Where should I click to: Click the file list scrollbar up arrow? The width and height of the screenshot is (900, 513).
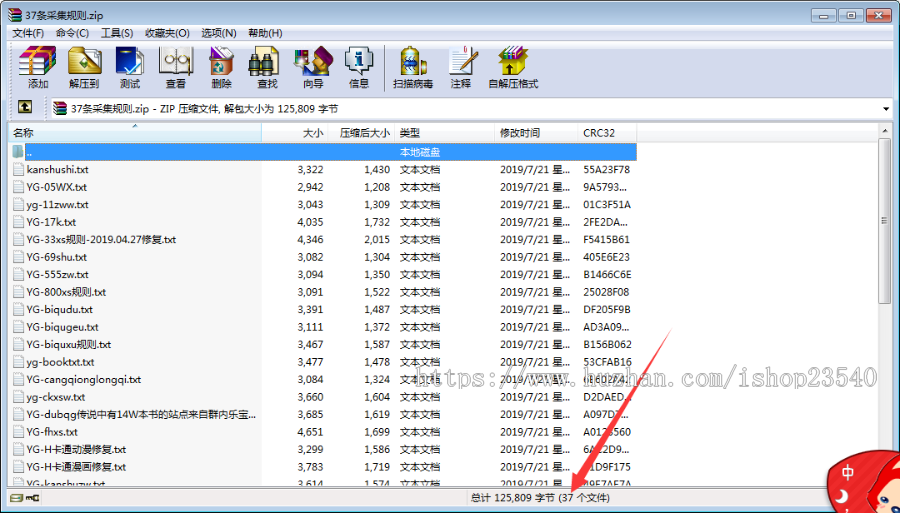885,131
